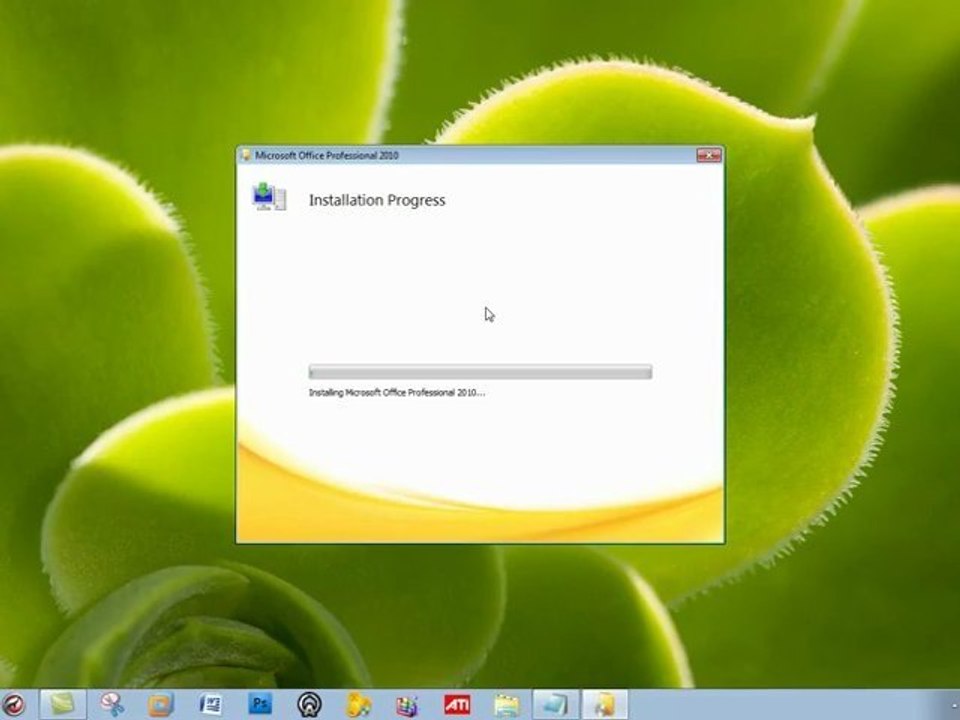The height and width of the screenshot is (720, 960).
Task: Open the green sticky note taskbar item
Action: [x=62, y=704]
